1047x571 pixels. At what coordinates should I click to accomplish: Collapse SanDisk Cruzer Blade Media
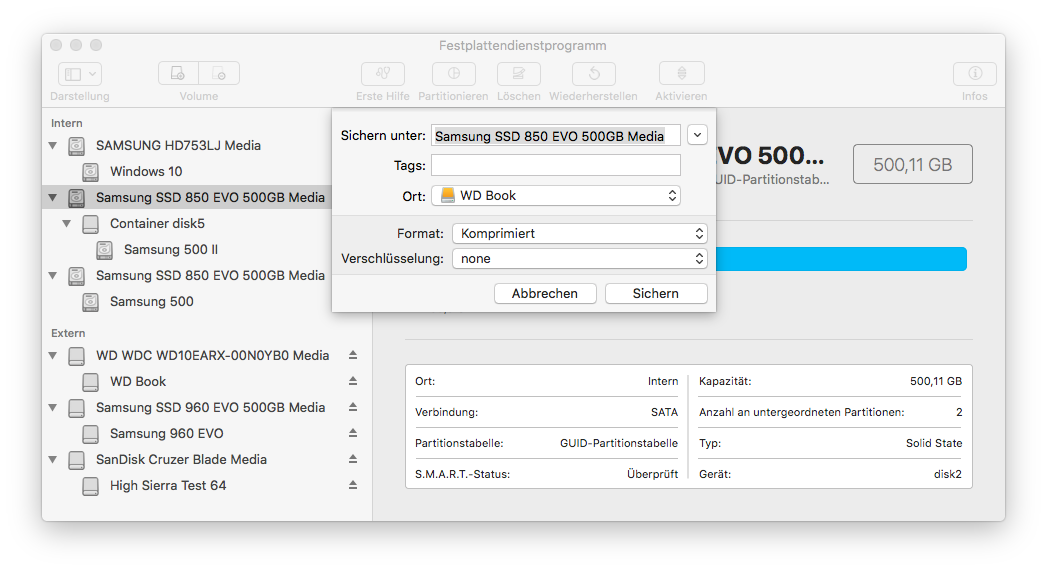(x=53, y=459)
